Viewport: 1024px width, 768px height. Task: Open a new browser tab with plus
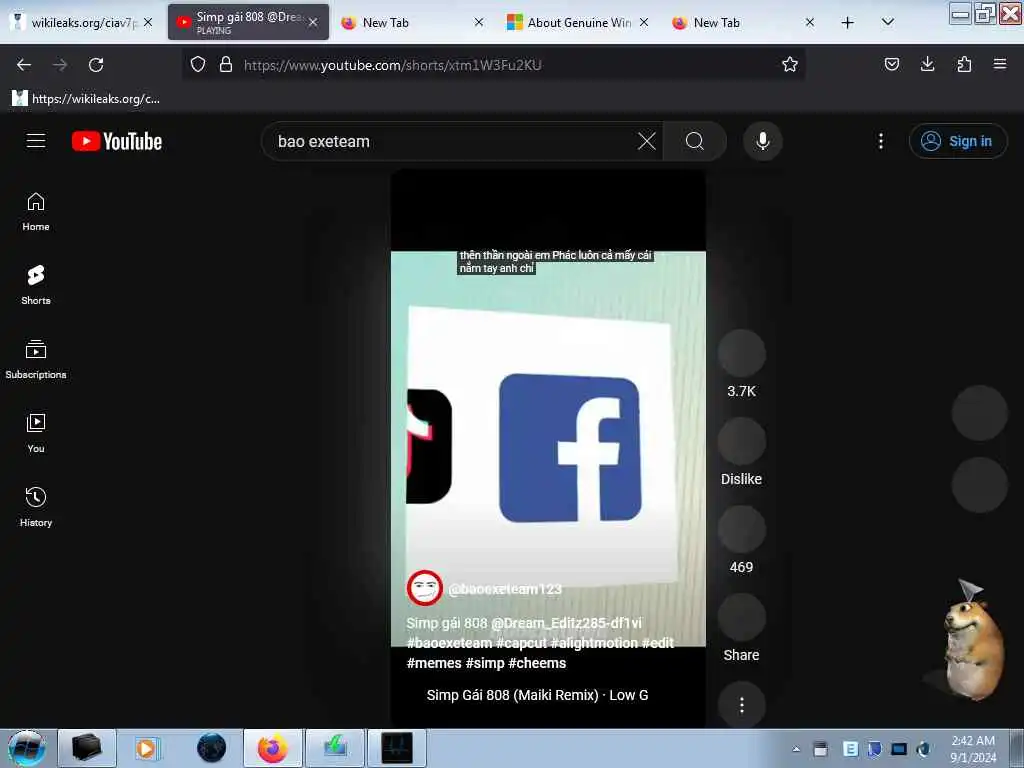847,22
